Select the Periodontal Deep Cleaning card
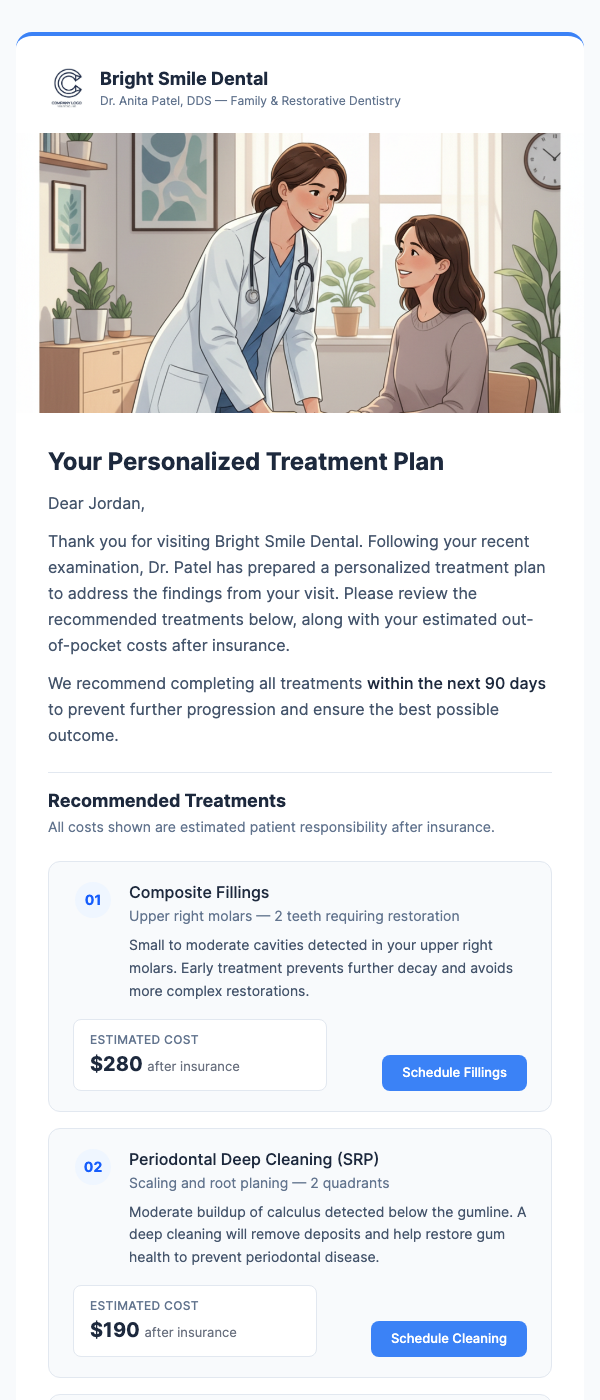 pos(300,1252)
